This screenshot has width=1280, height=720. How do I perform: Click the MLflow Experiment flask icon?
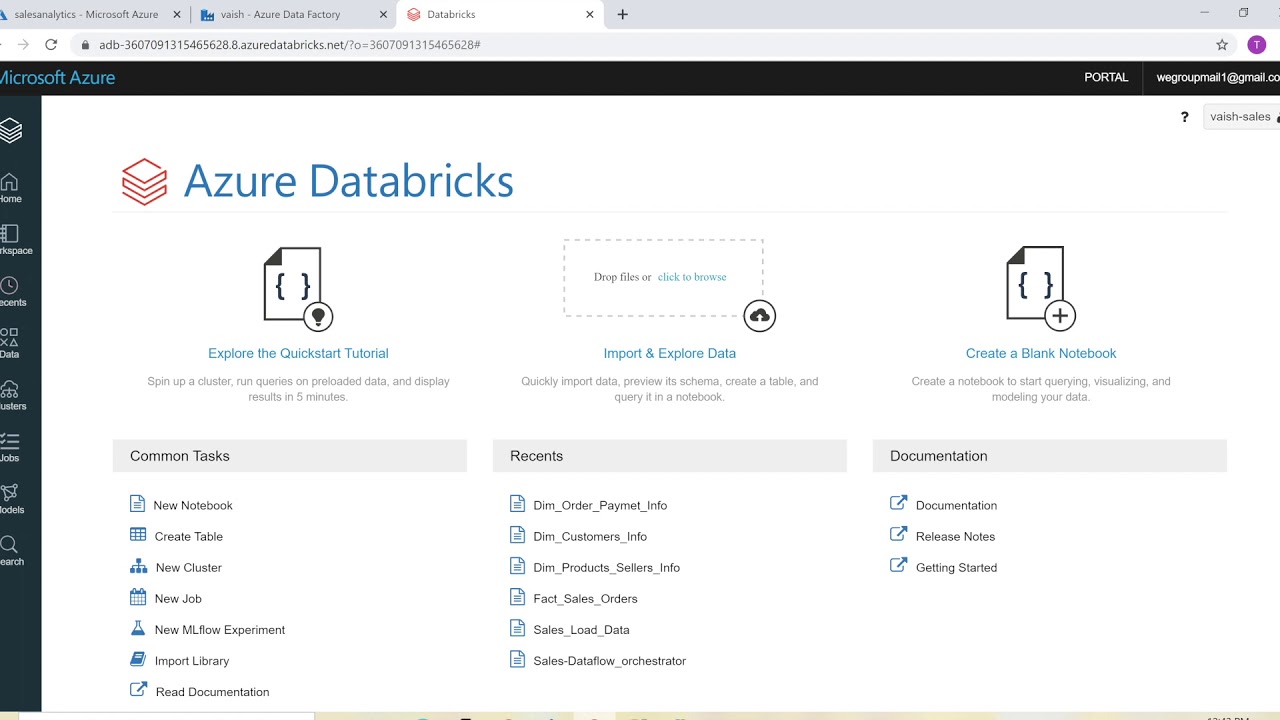138,628
